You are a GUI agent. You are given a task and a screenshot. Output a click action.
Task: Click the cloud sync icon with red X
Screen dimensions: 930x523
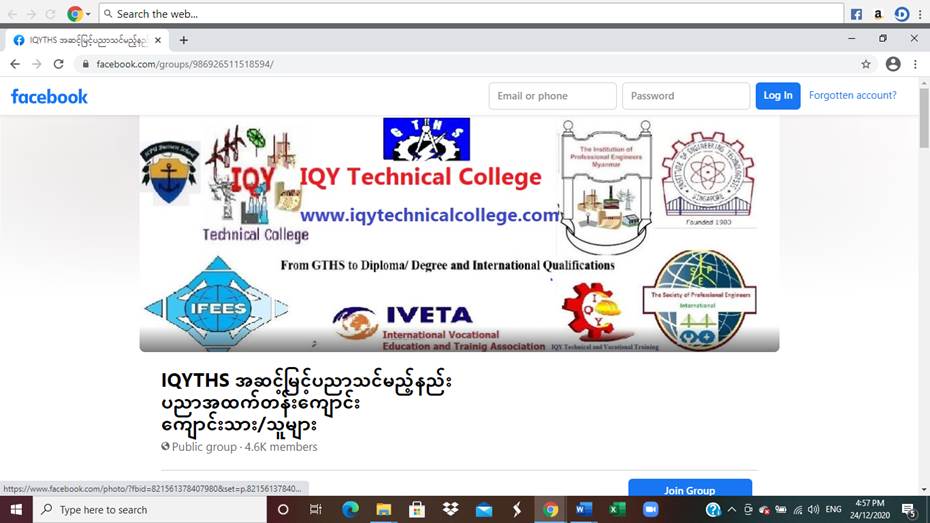click(x=765, y=509)
